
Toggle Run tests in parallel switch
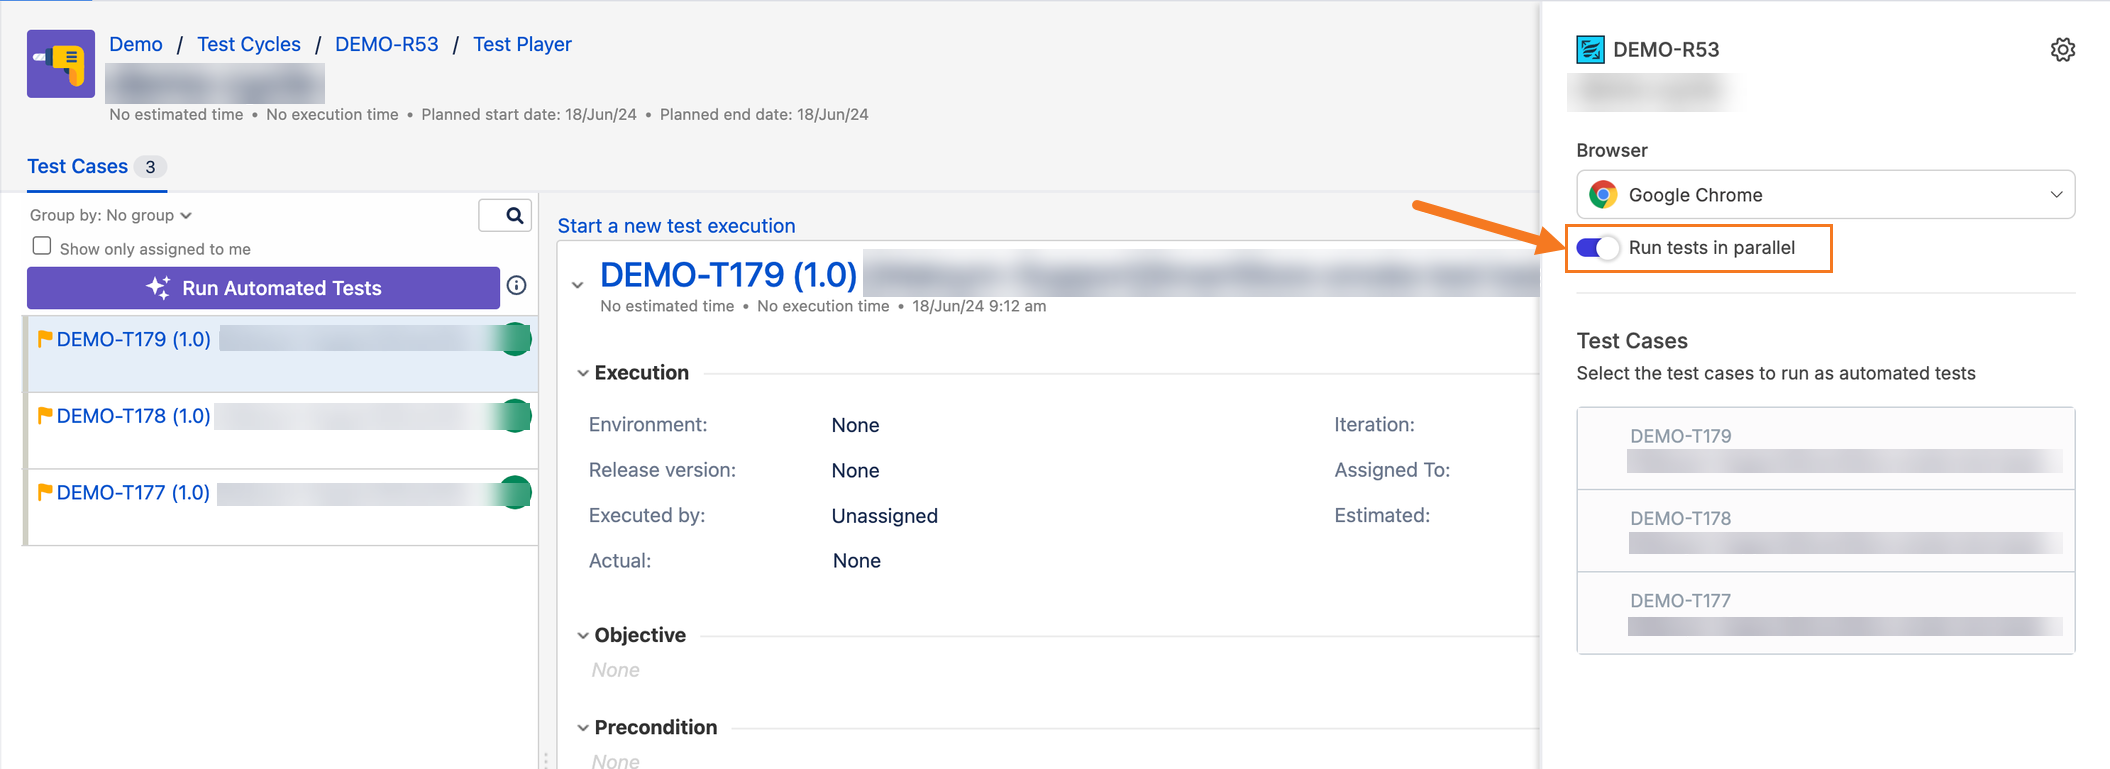point(1598,248)
